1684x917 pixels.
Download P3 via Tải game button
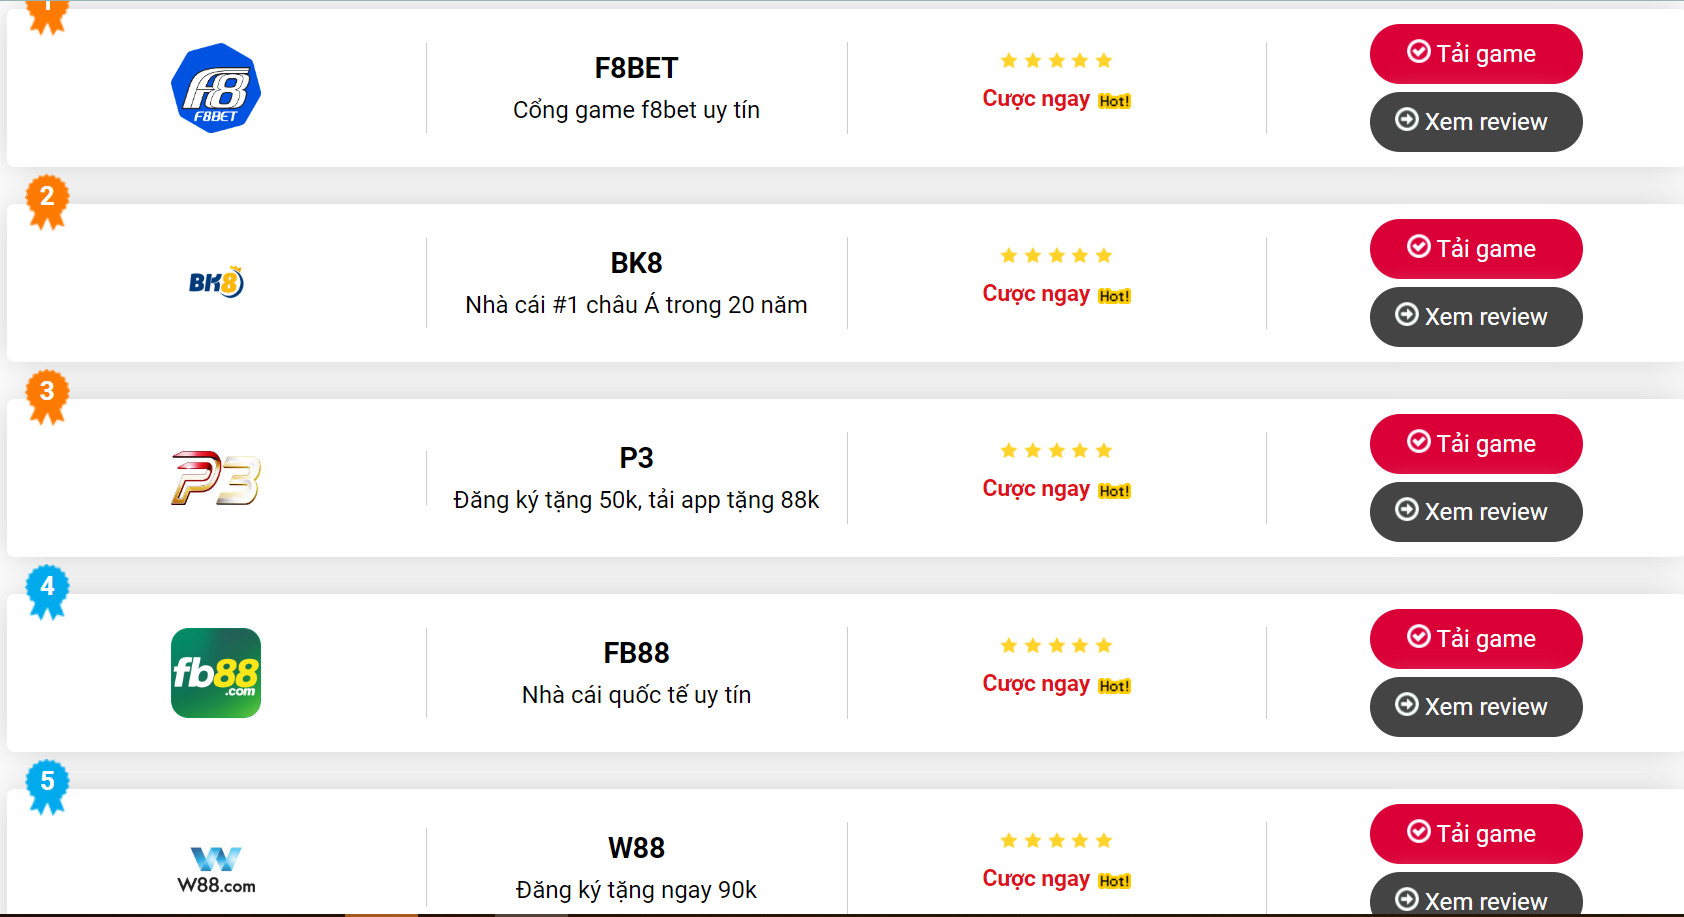pos(1475,444)
